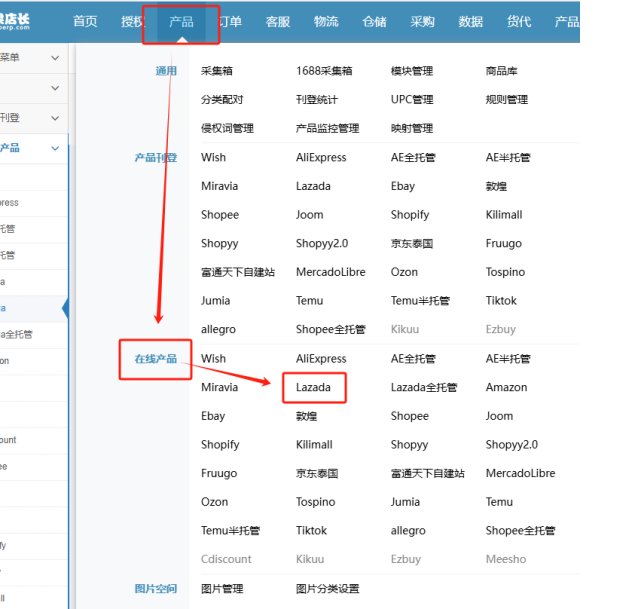This screenshot has width=617, height=609.
Task: Choose 京东泰国 under 在线产品
Action: coord(317,473)
